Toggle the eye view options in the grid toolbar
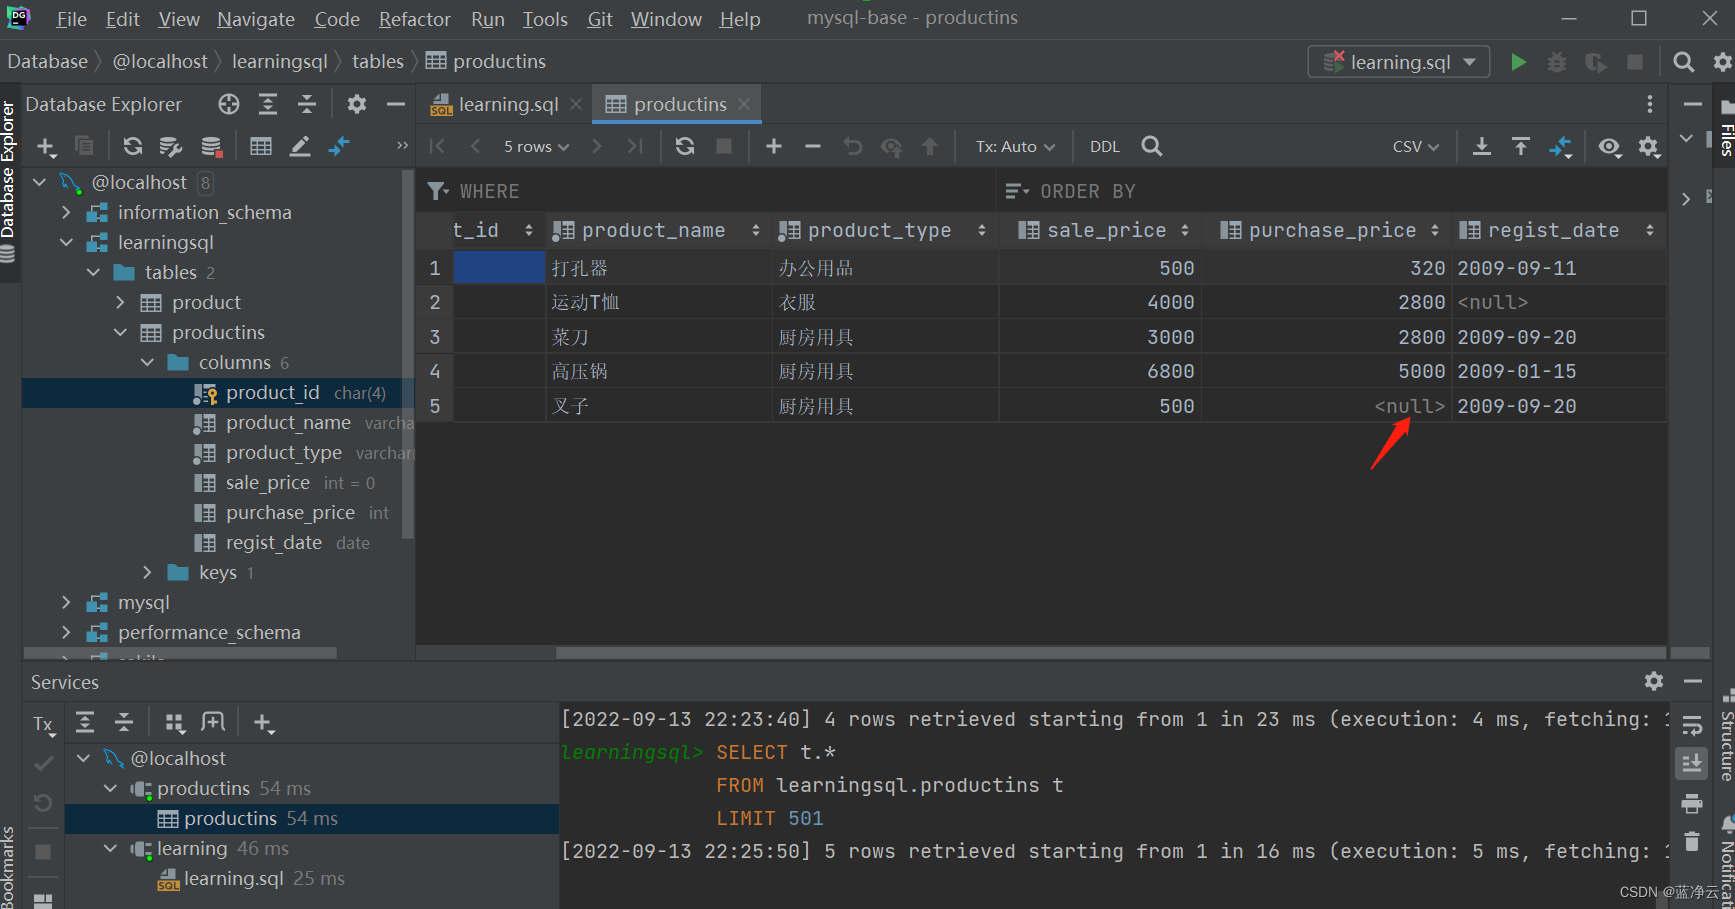Screen dimensions: 1735x909 click(1609, 146)
